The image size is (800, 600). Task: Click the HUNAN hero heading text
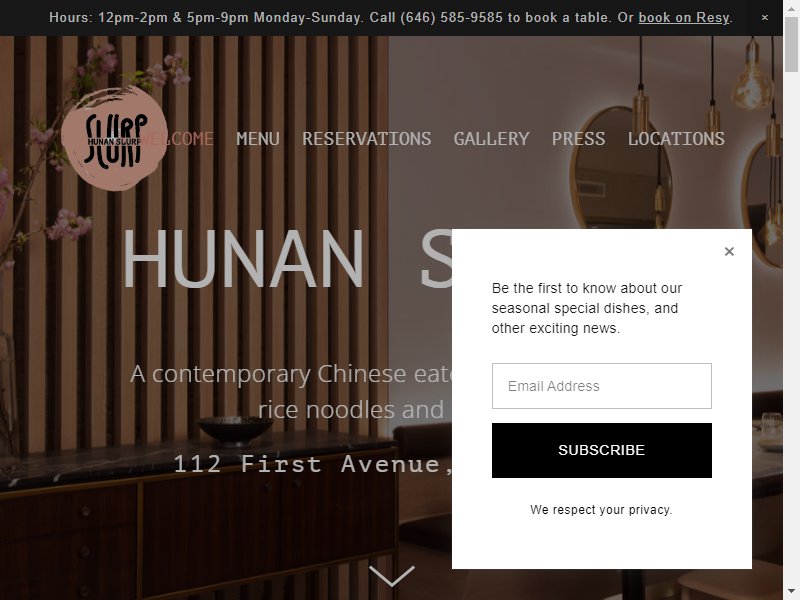point(243,259)
